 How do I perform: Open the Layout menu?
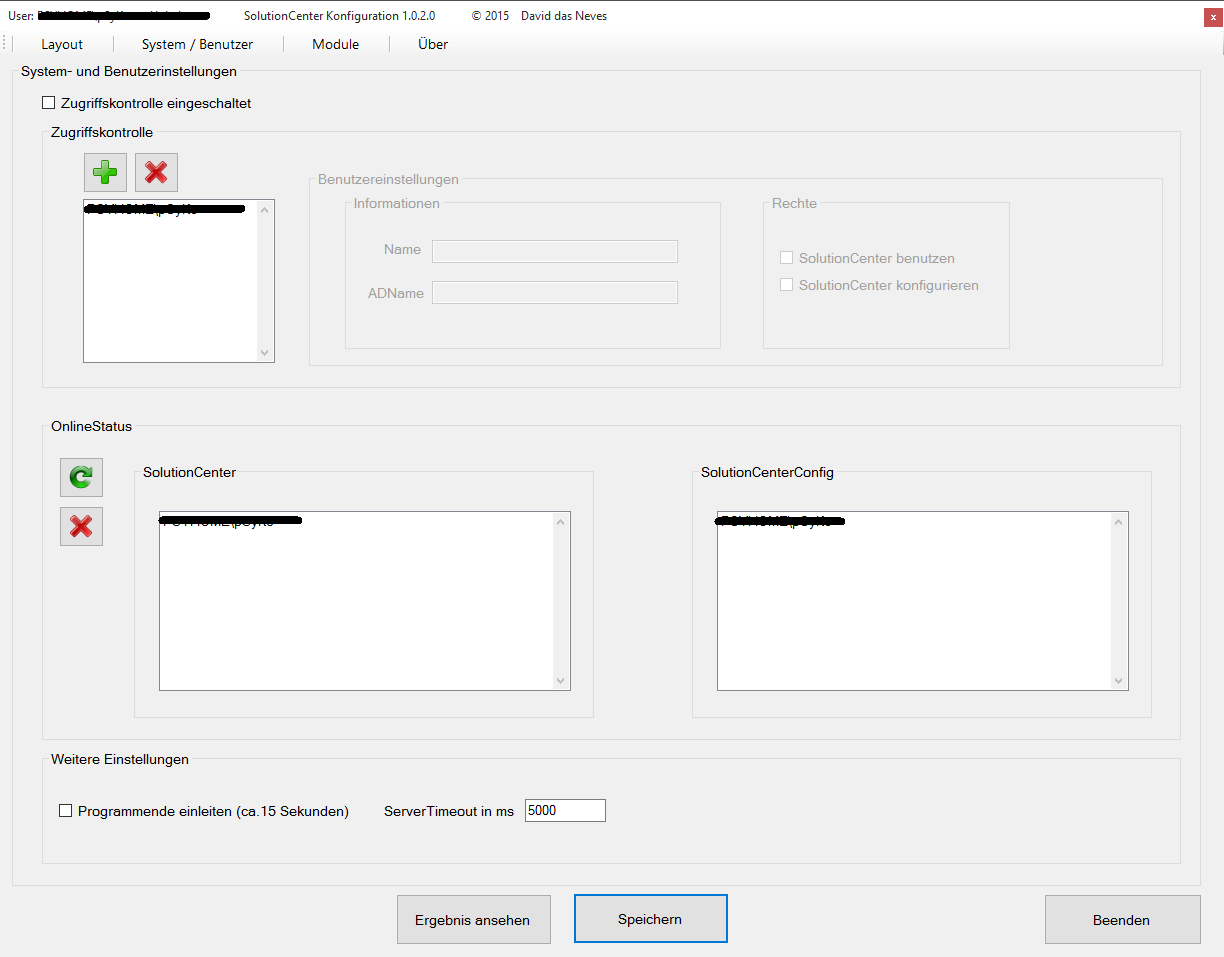click(x=62, y=44)
